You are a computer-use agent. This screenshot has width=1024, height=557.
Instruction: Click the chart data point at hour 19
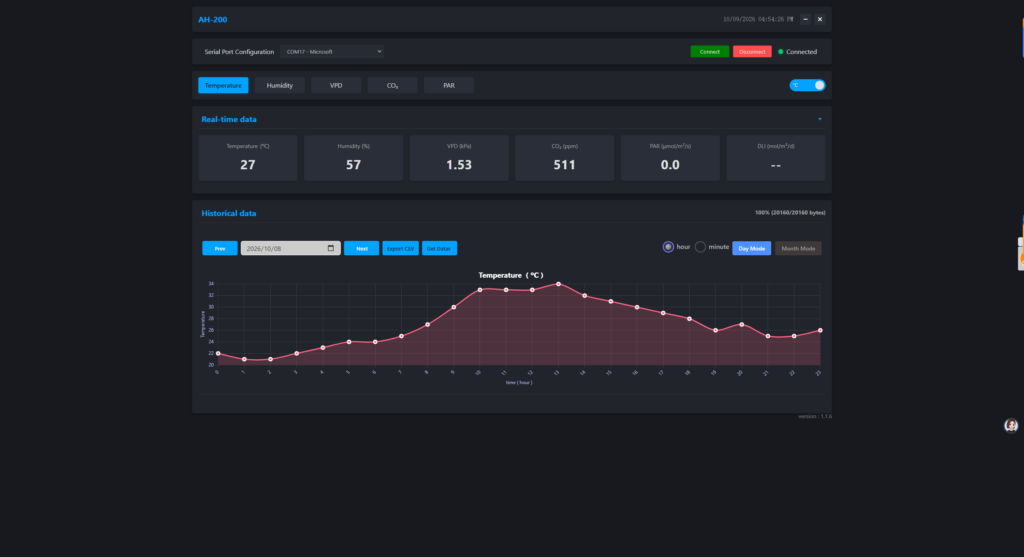(x=716, y=330)
